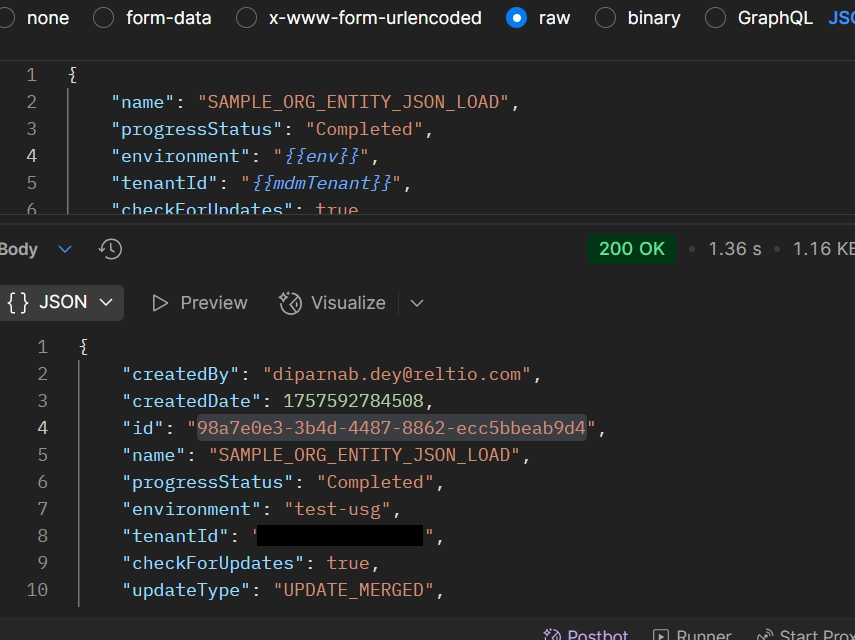
Task: Open the raw language JSON selector
Action: [841, 18]
